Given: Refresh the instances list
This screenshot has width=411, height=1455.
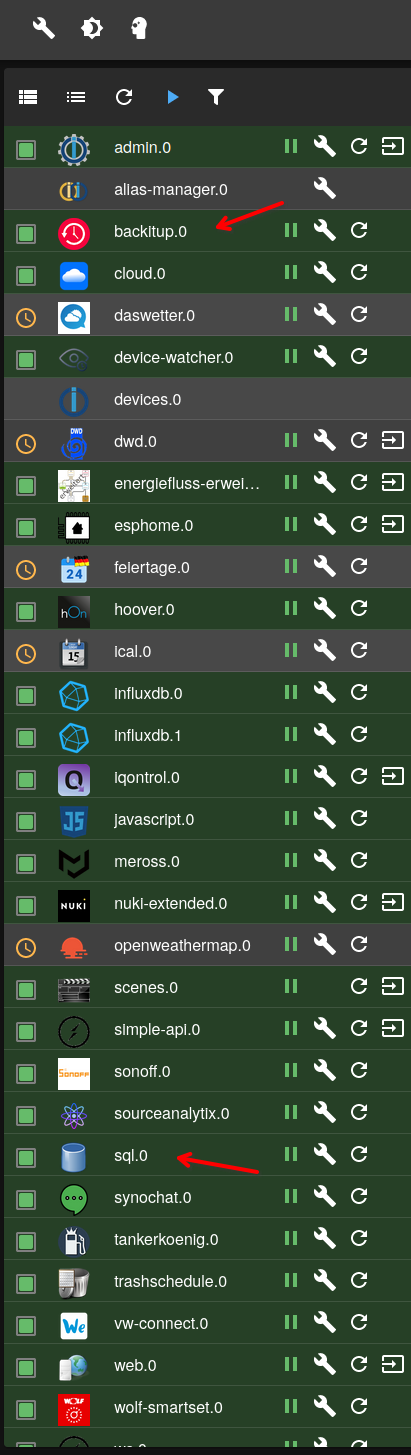Looking at the screenshot, I should pyautogui.click(x=124, y=97).
